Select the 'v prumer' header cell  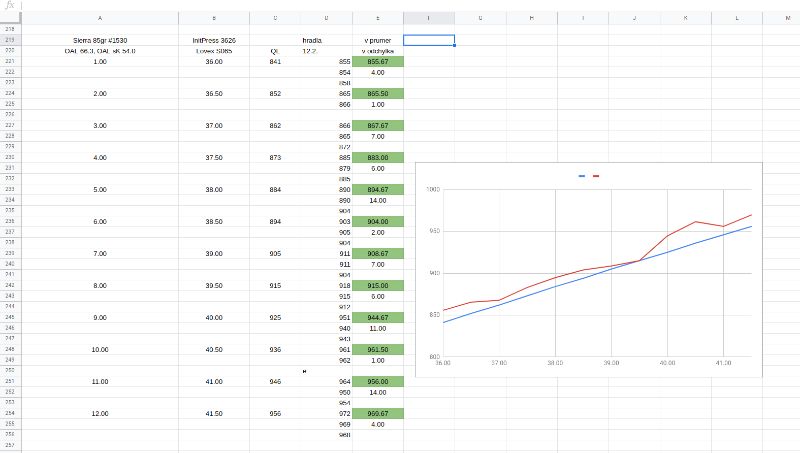(x=377, y=40)
